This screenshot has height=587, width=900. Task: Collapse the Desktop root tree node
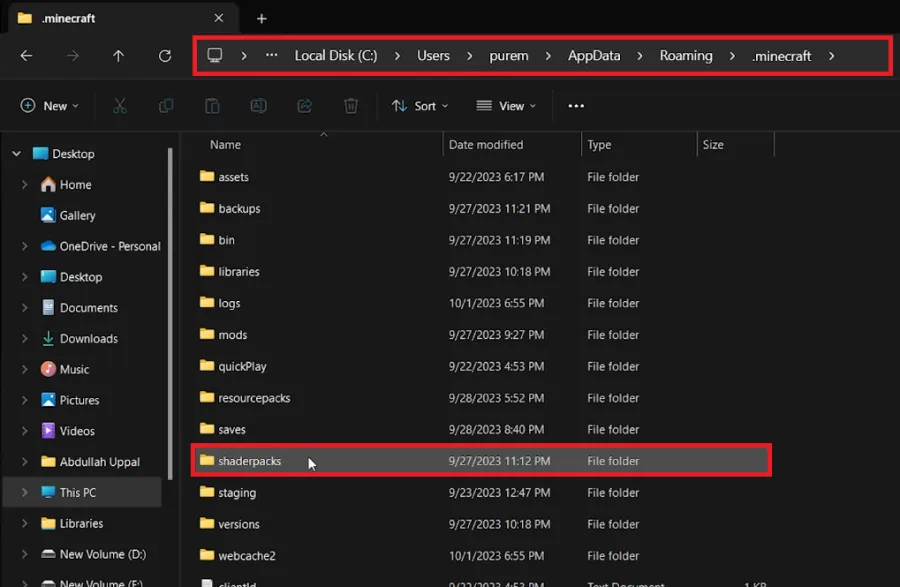(17, 154)
